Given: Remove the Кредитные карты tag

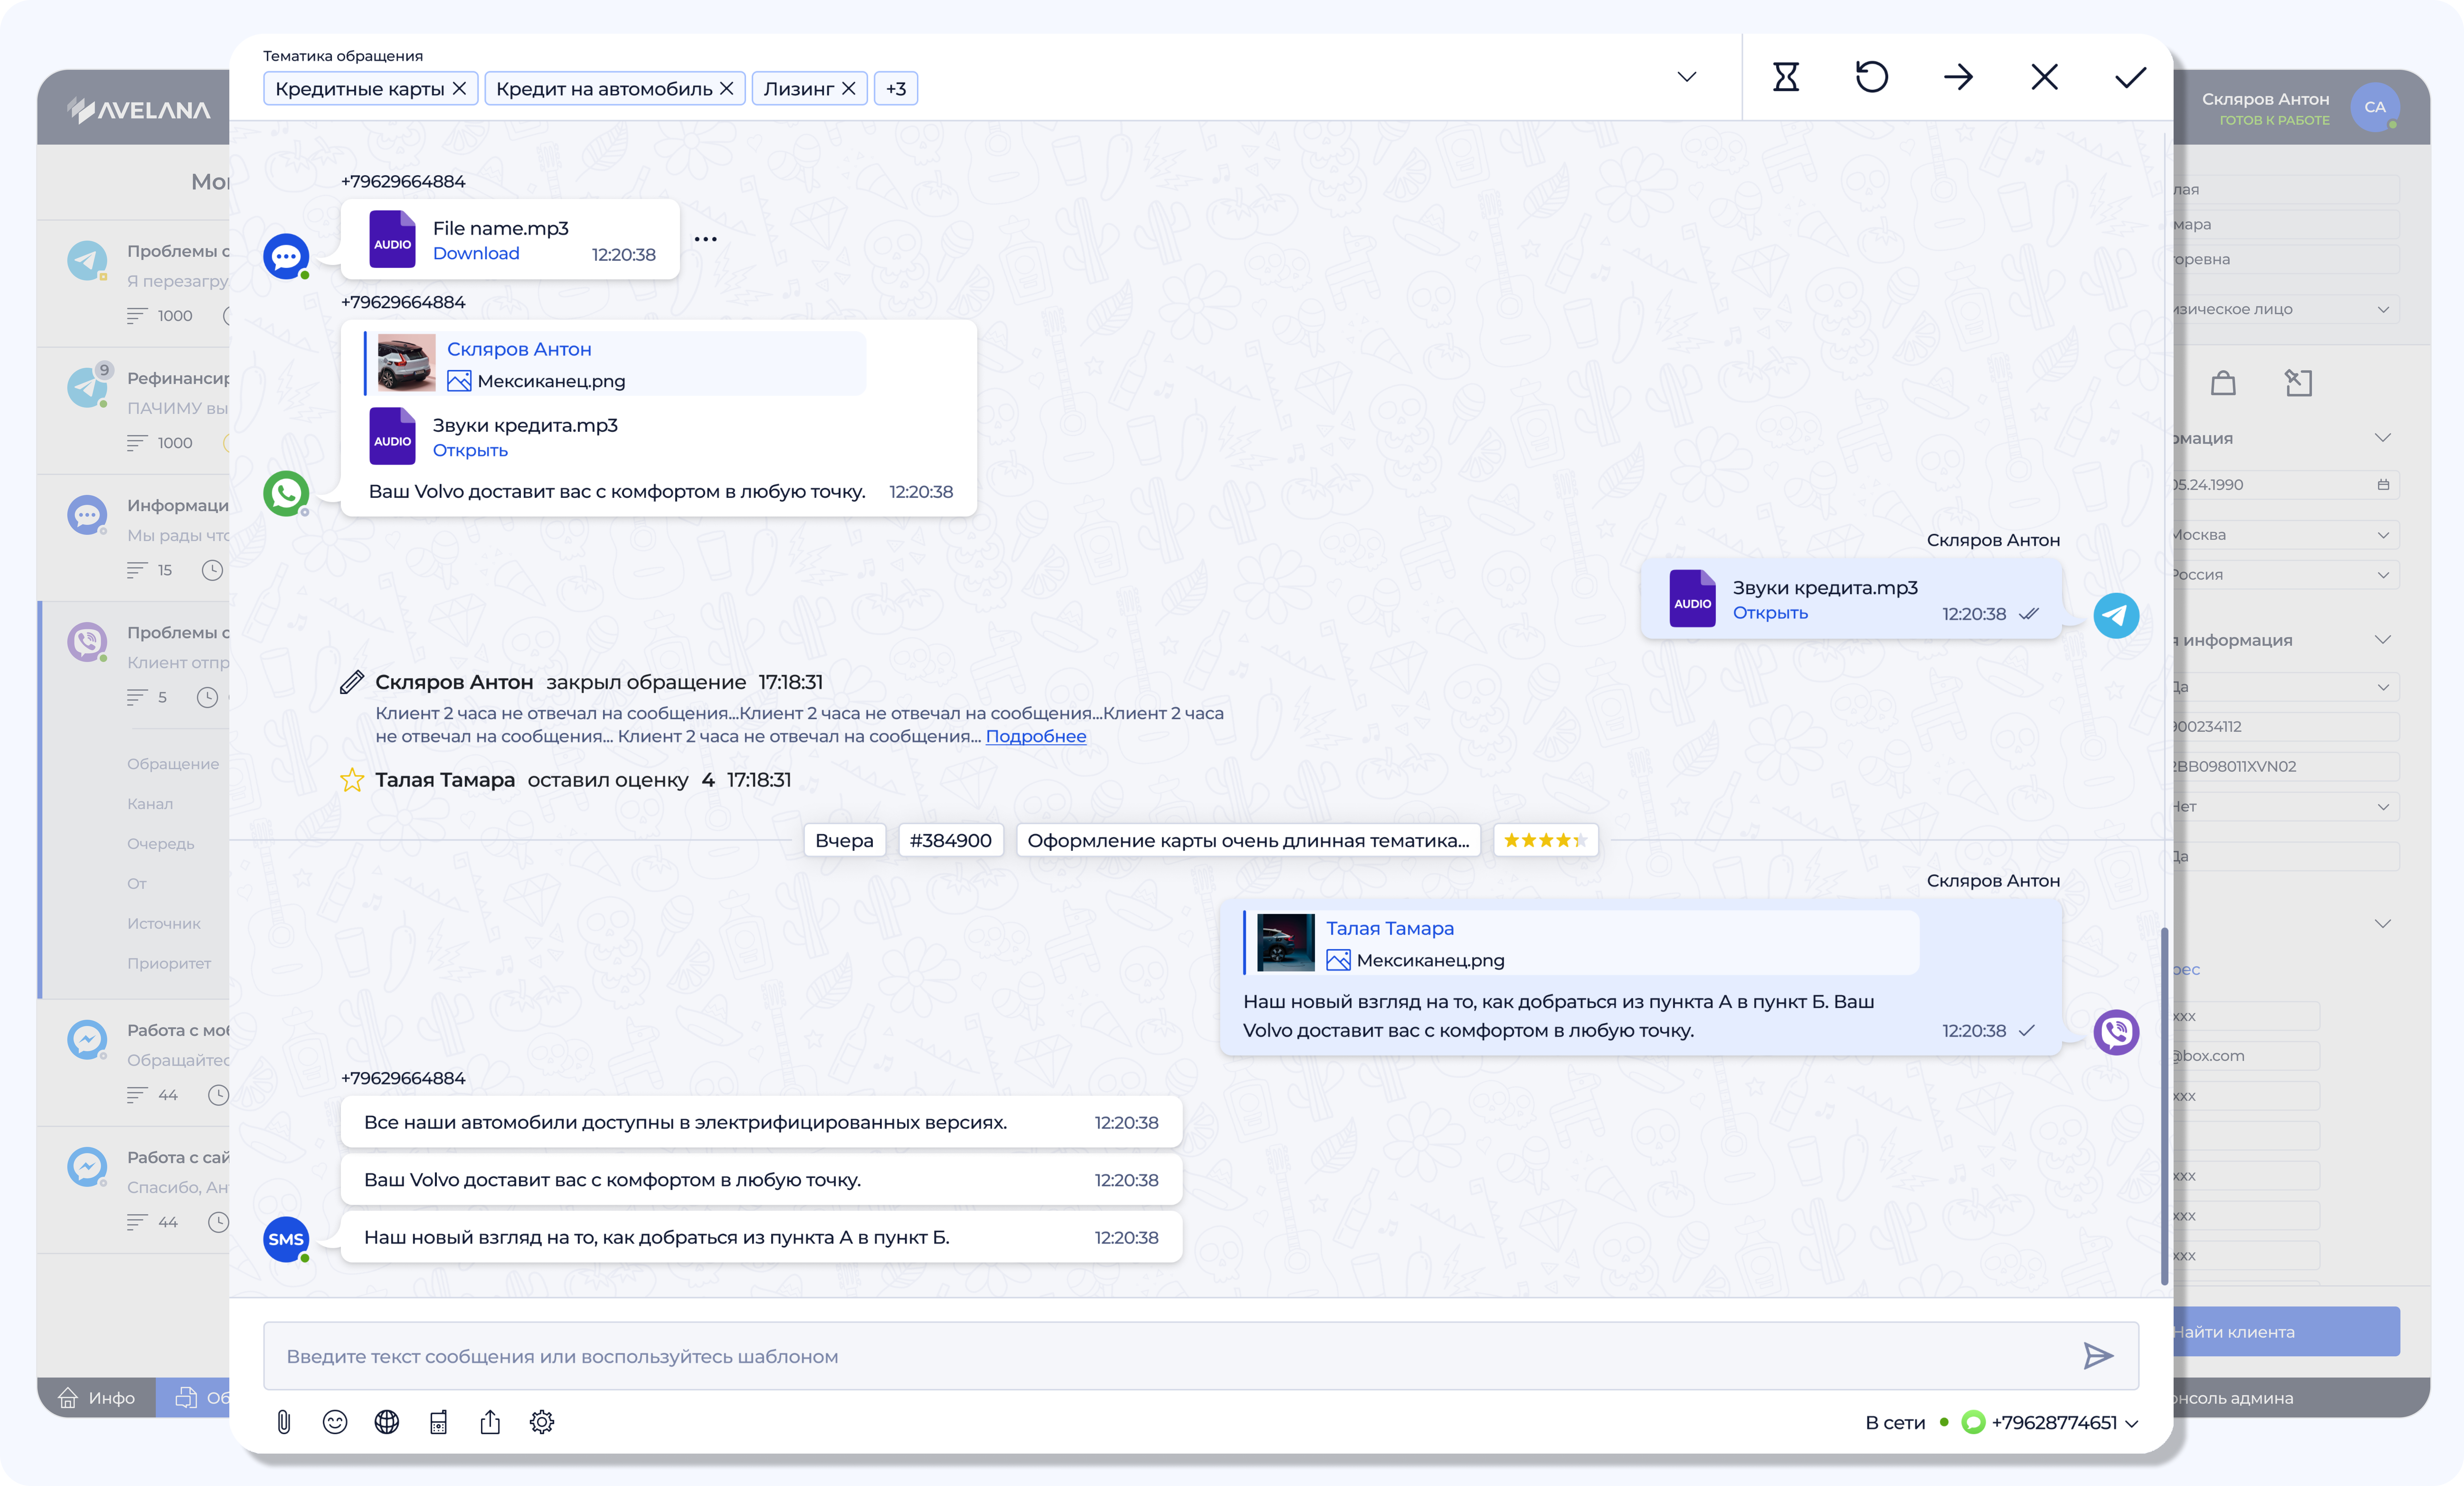Looking at the screenshot, I should coord(459,89).
